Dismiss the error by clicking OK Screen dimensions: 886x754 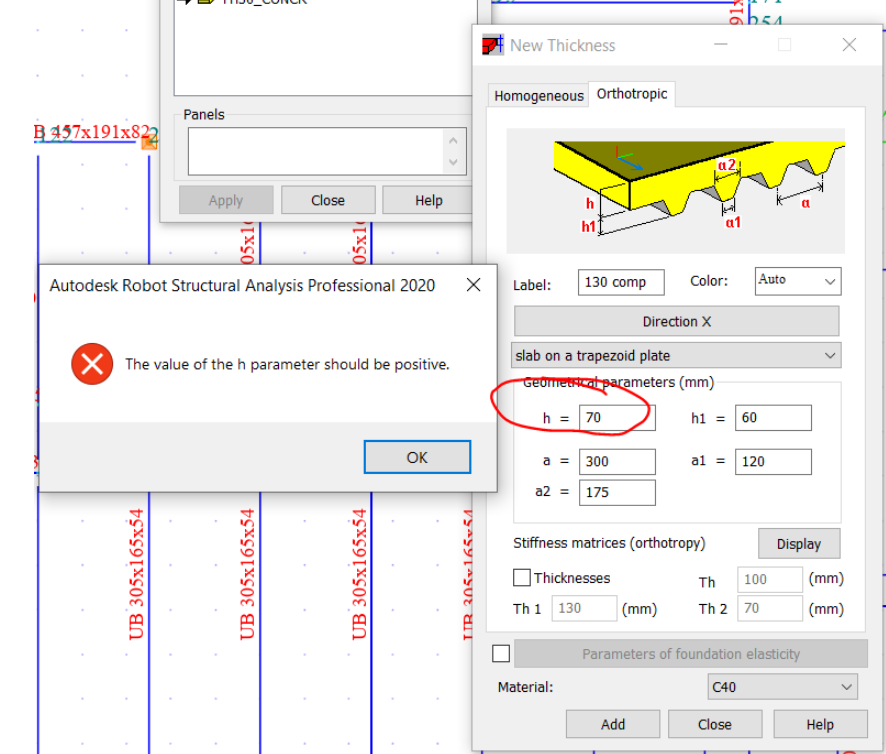(417, 456)
